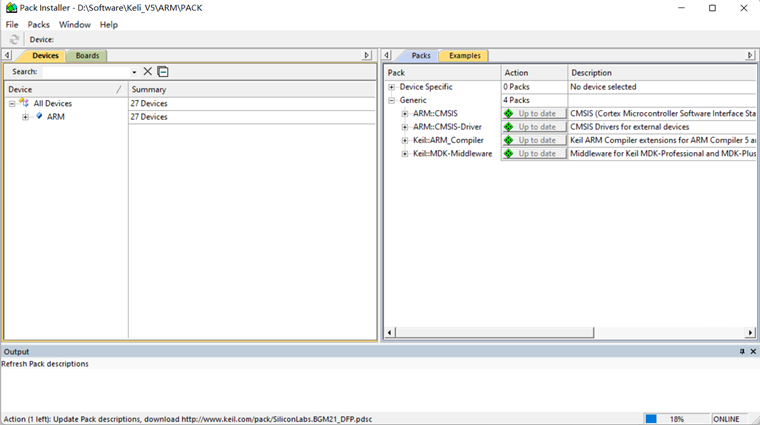This screenshot has height=425, width=760.
Task: Open the Search history dropdown arrow
Action: (x=134, y=72)
